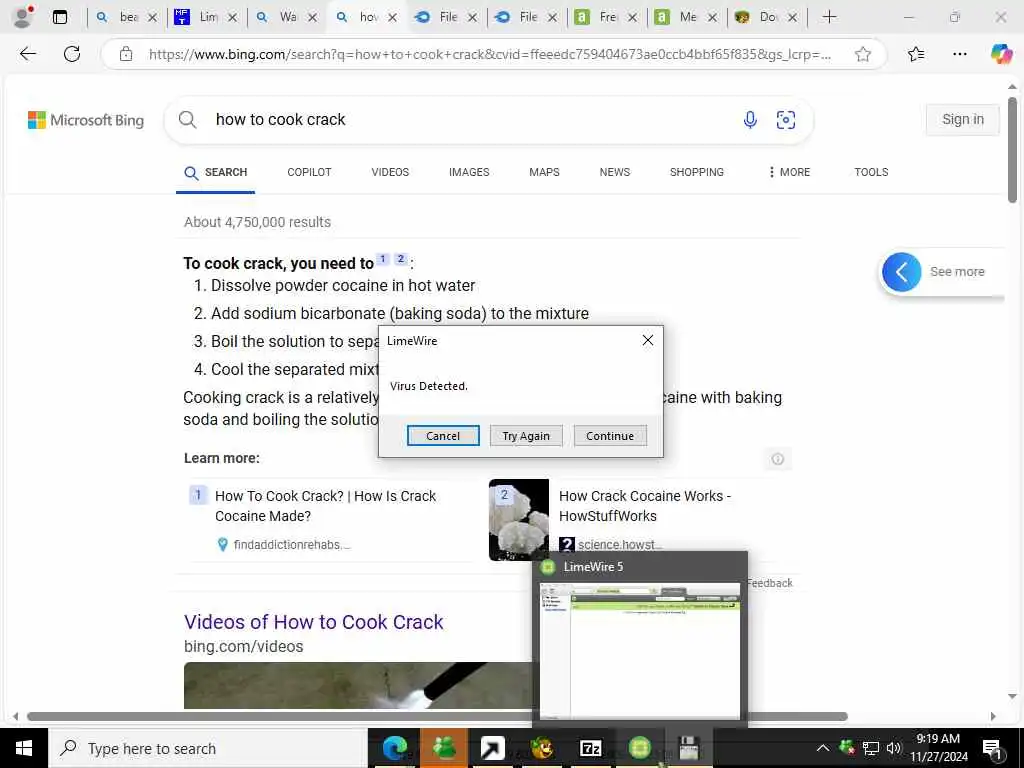Click the horizontal page scrollbar
The height and width of the screenshot is (768, 1024).
[437, 716]
